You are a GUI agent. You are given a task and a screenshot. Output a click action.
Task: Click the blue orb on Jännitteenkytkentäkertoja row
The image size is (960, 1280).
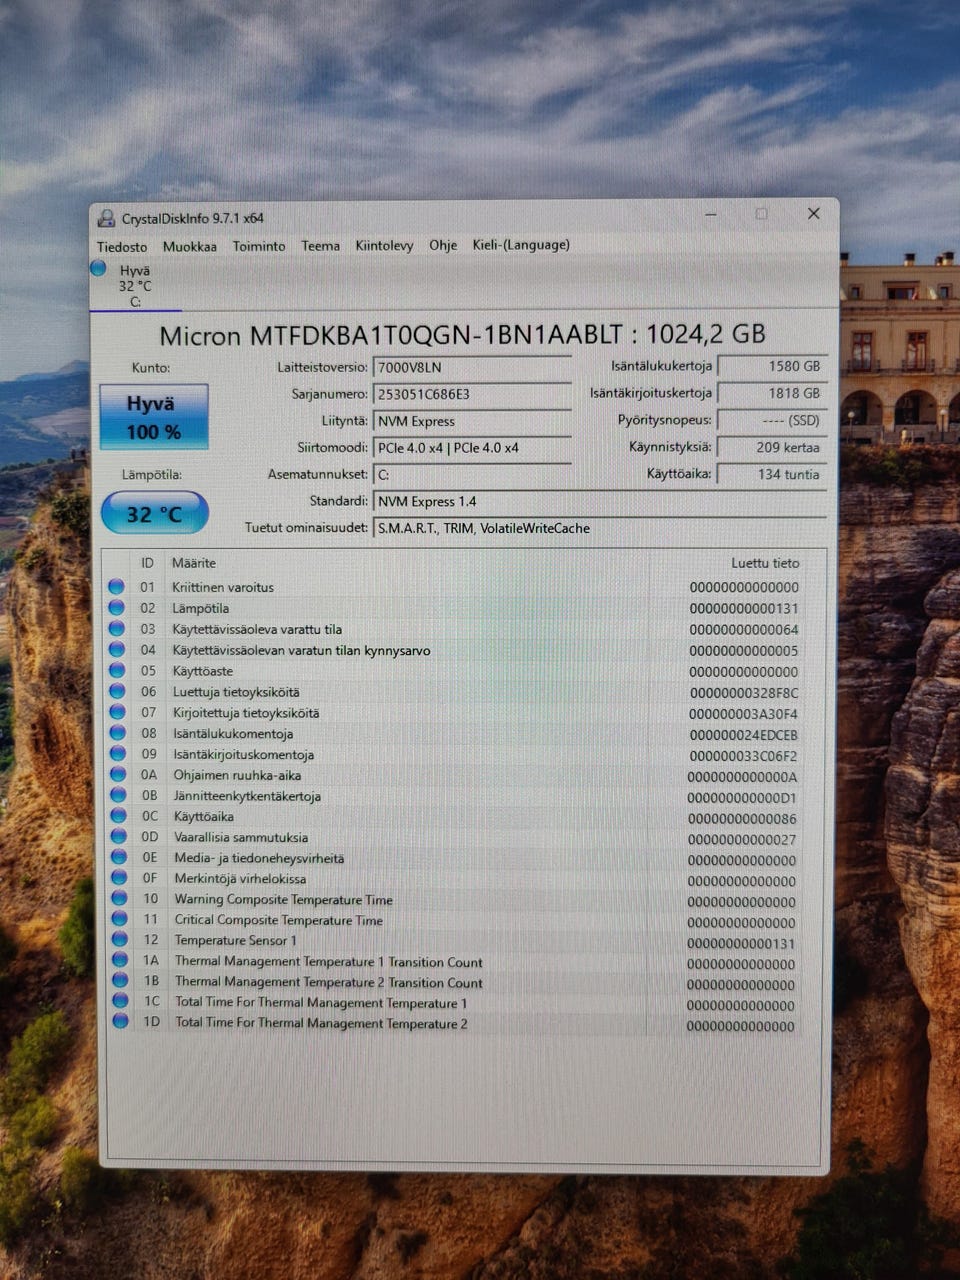click(119, 796)
